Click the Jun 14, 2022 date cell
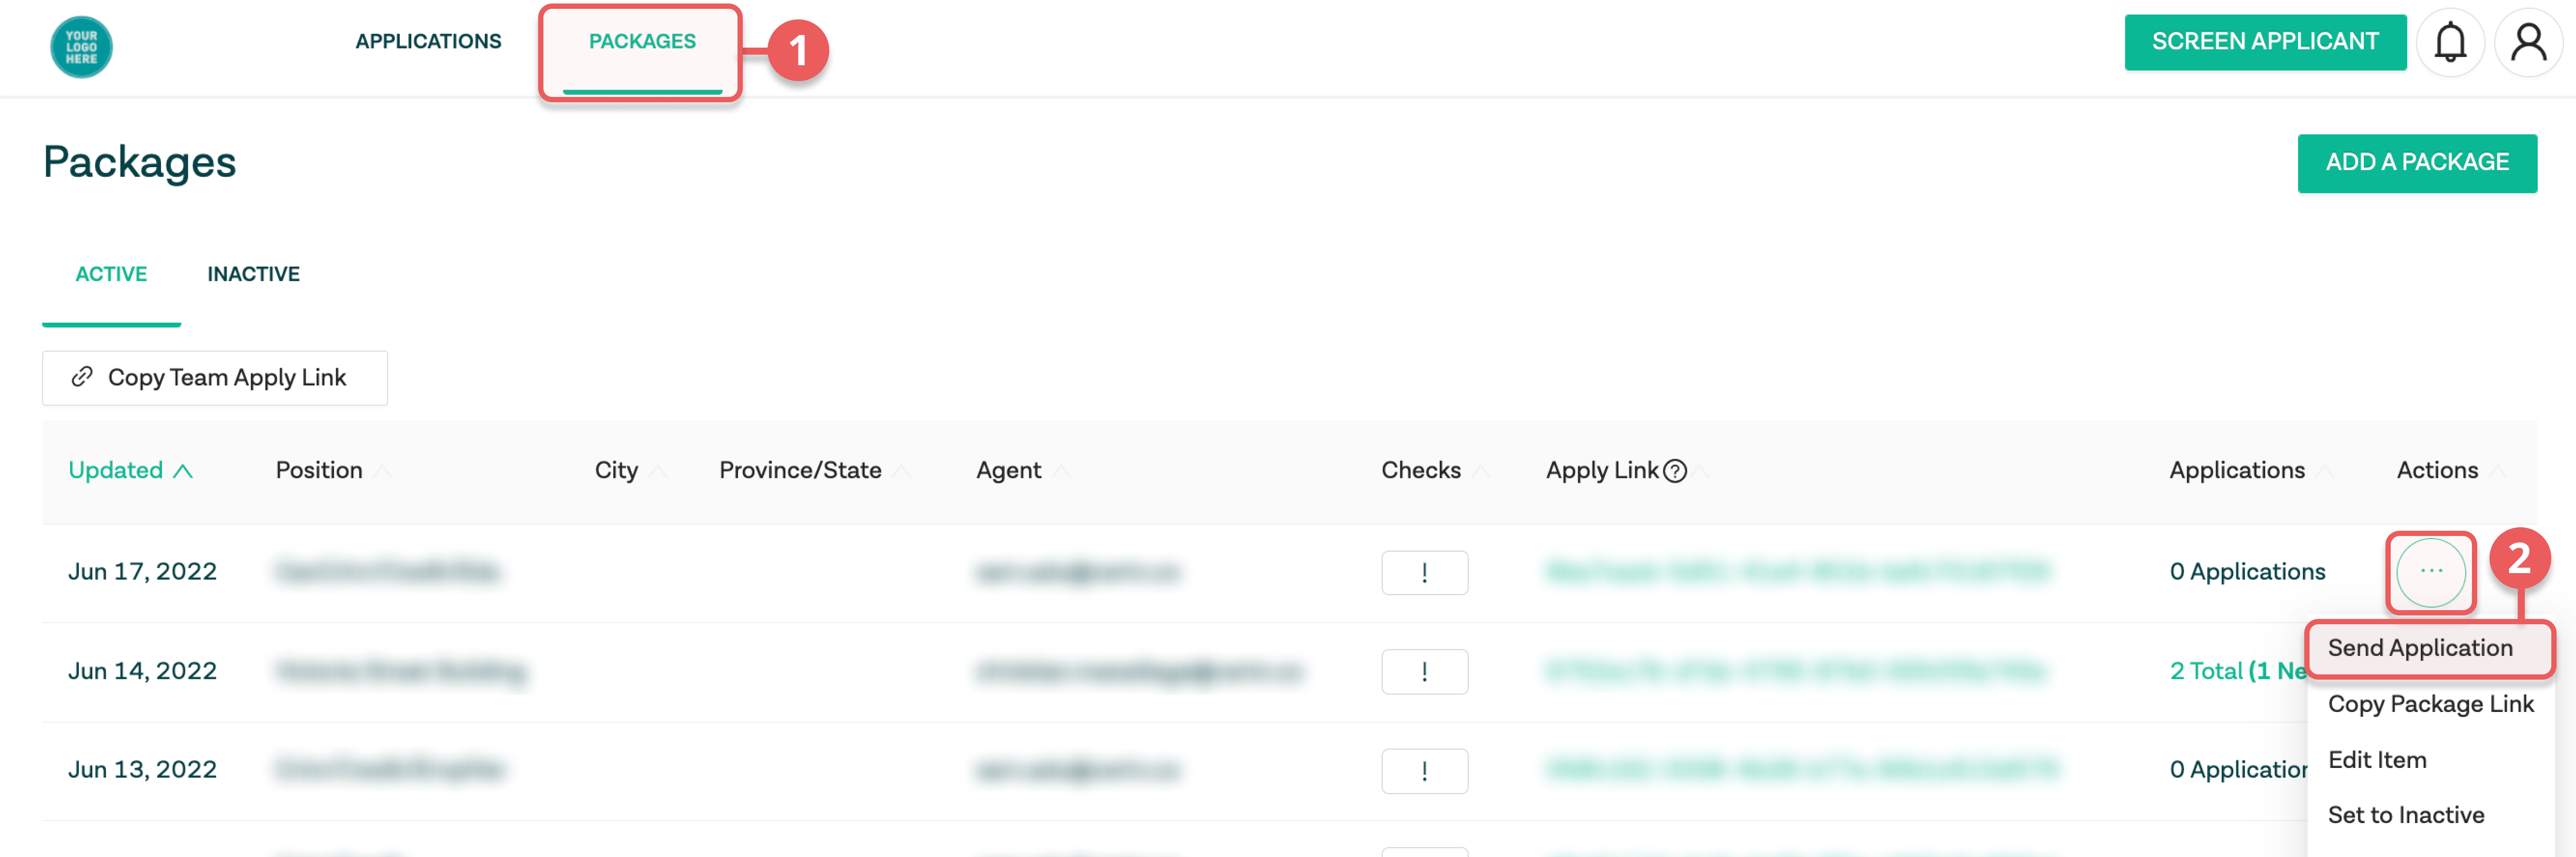Screen dimensions: 2576x857 point(142,671)
